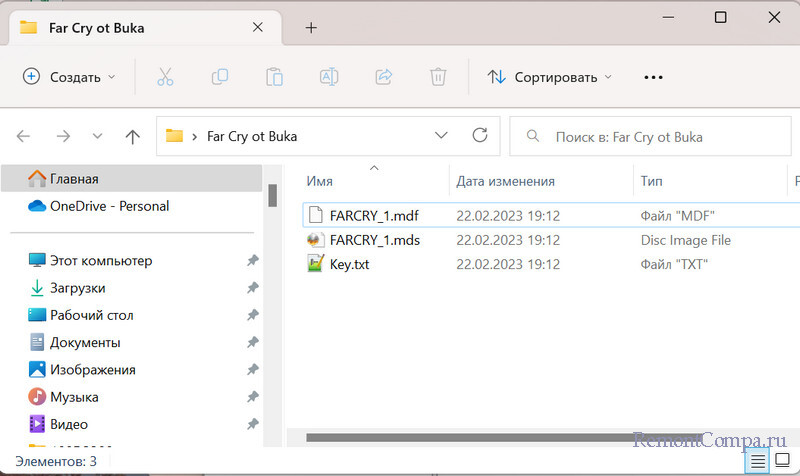Open Изображения in sidebar

point(93,370)
